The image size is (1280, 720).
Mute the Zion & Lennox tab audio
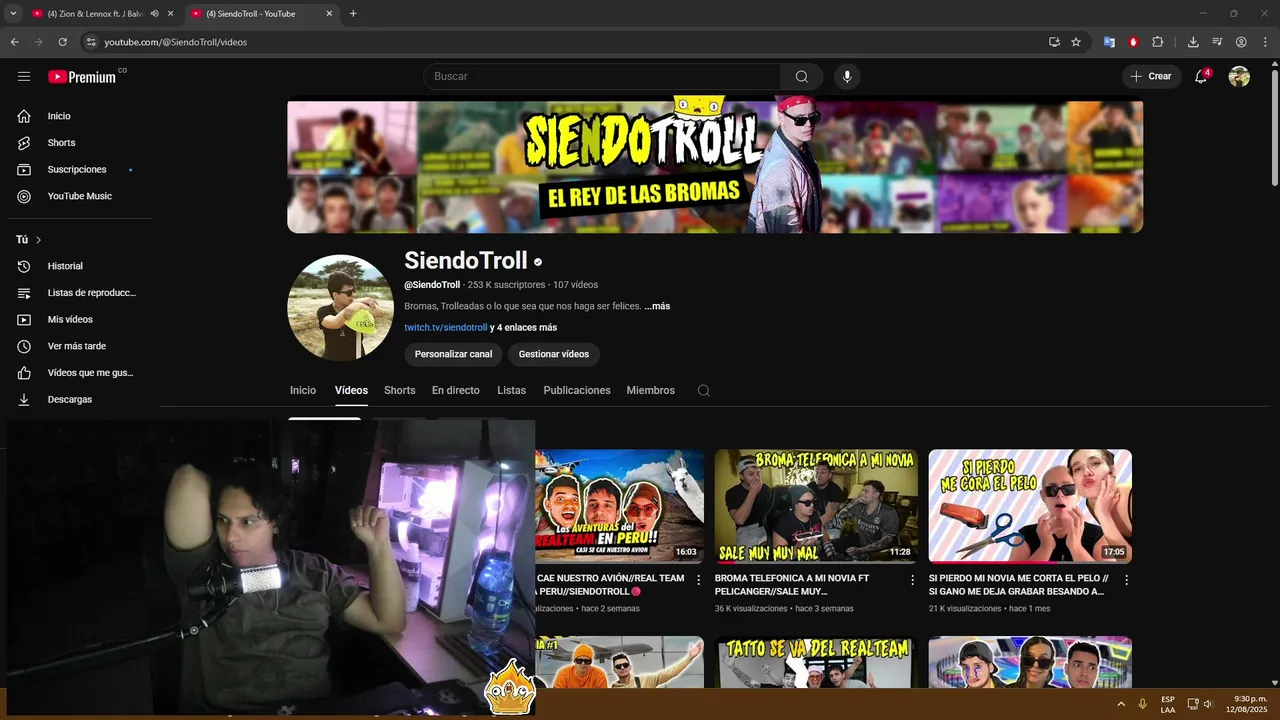(154, 14)
